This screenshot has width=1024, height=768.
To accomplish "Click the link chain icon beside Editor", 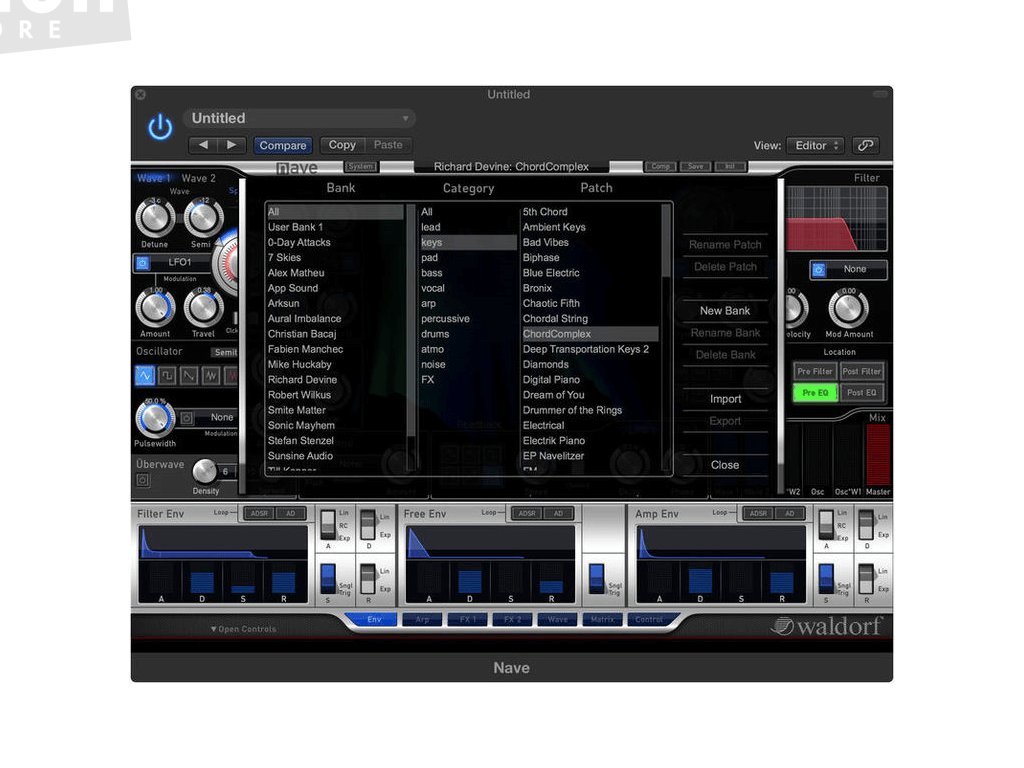I will (x=865, y=145).
